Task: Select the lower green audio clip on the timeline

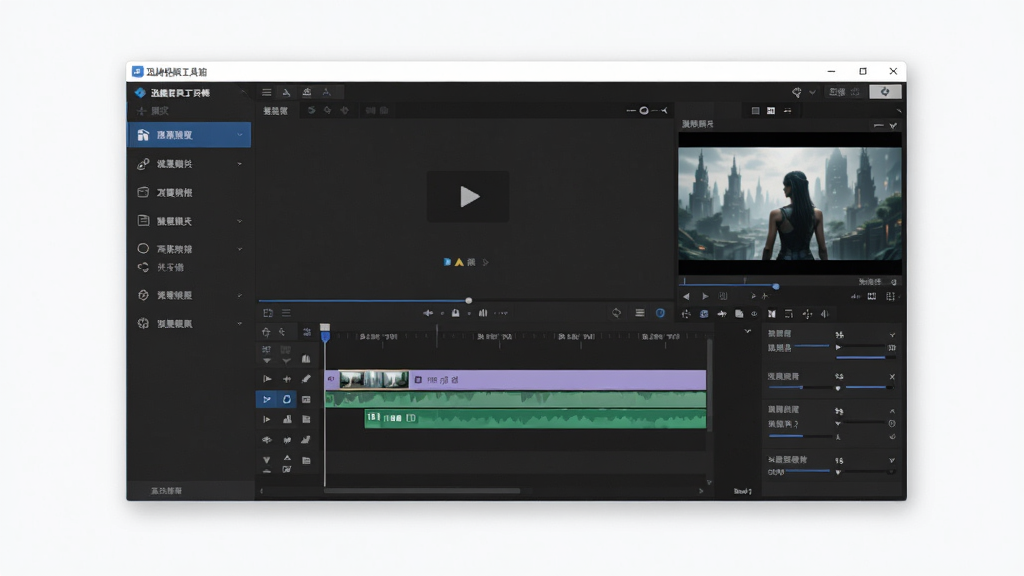Action: 535,419
